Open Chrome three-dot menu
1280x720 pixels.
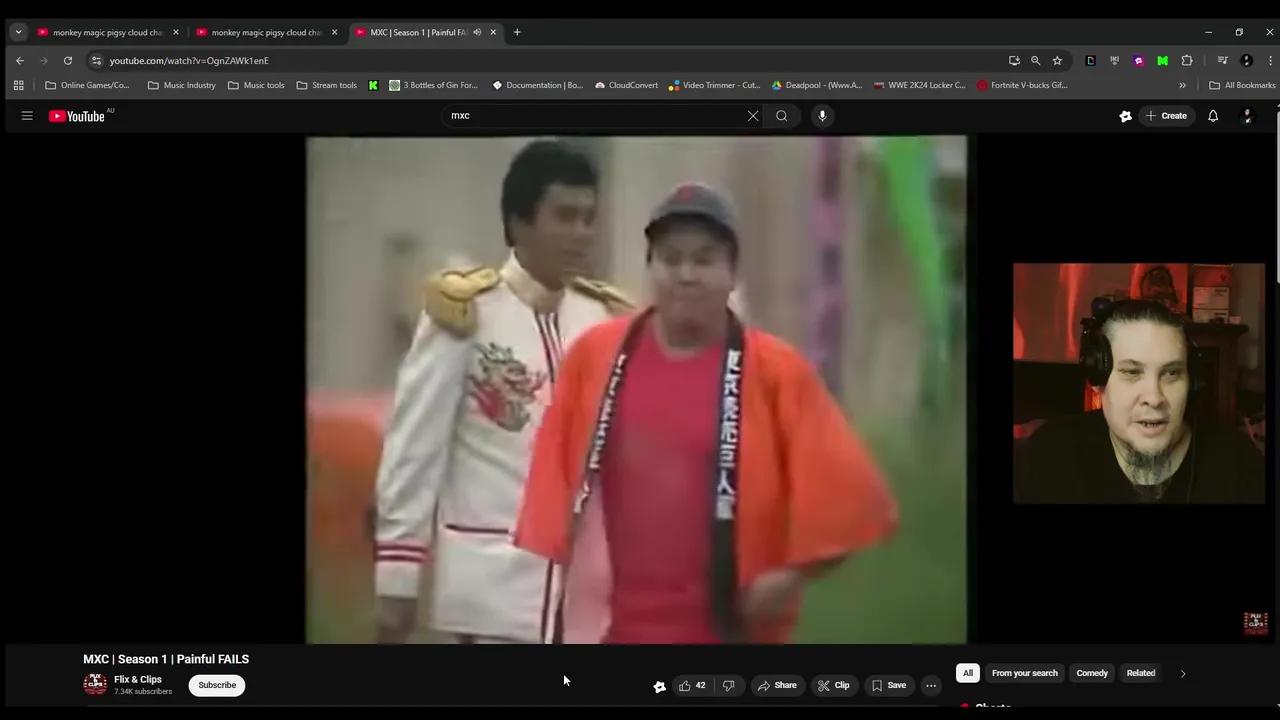tap(1270, 60)
